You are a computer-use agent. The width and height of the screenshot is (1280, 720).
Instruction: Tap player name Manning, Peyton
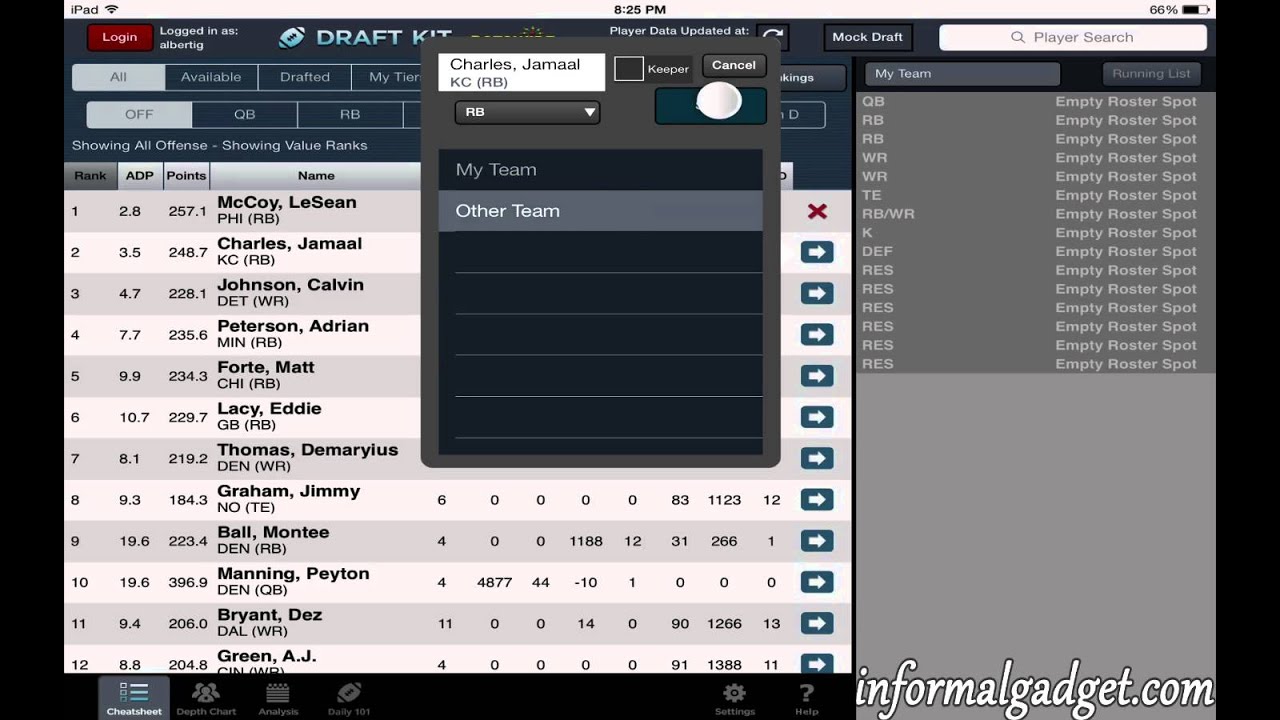tap(293, 574)
